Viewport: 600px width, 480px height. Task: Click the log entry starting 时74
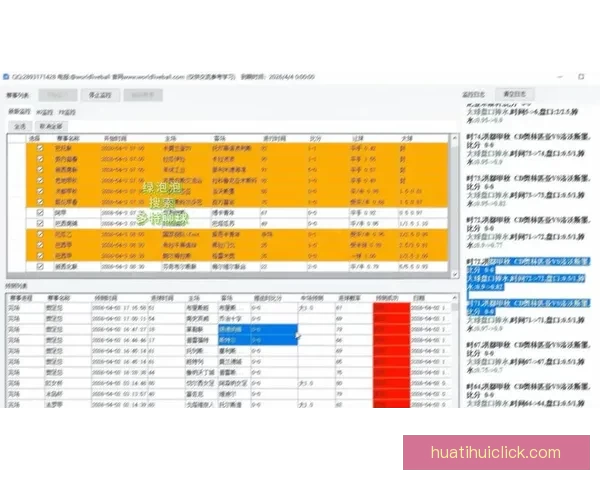pyautogui.click(x=527, y=149)
